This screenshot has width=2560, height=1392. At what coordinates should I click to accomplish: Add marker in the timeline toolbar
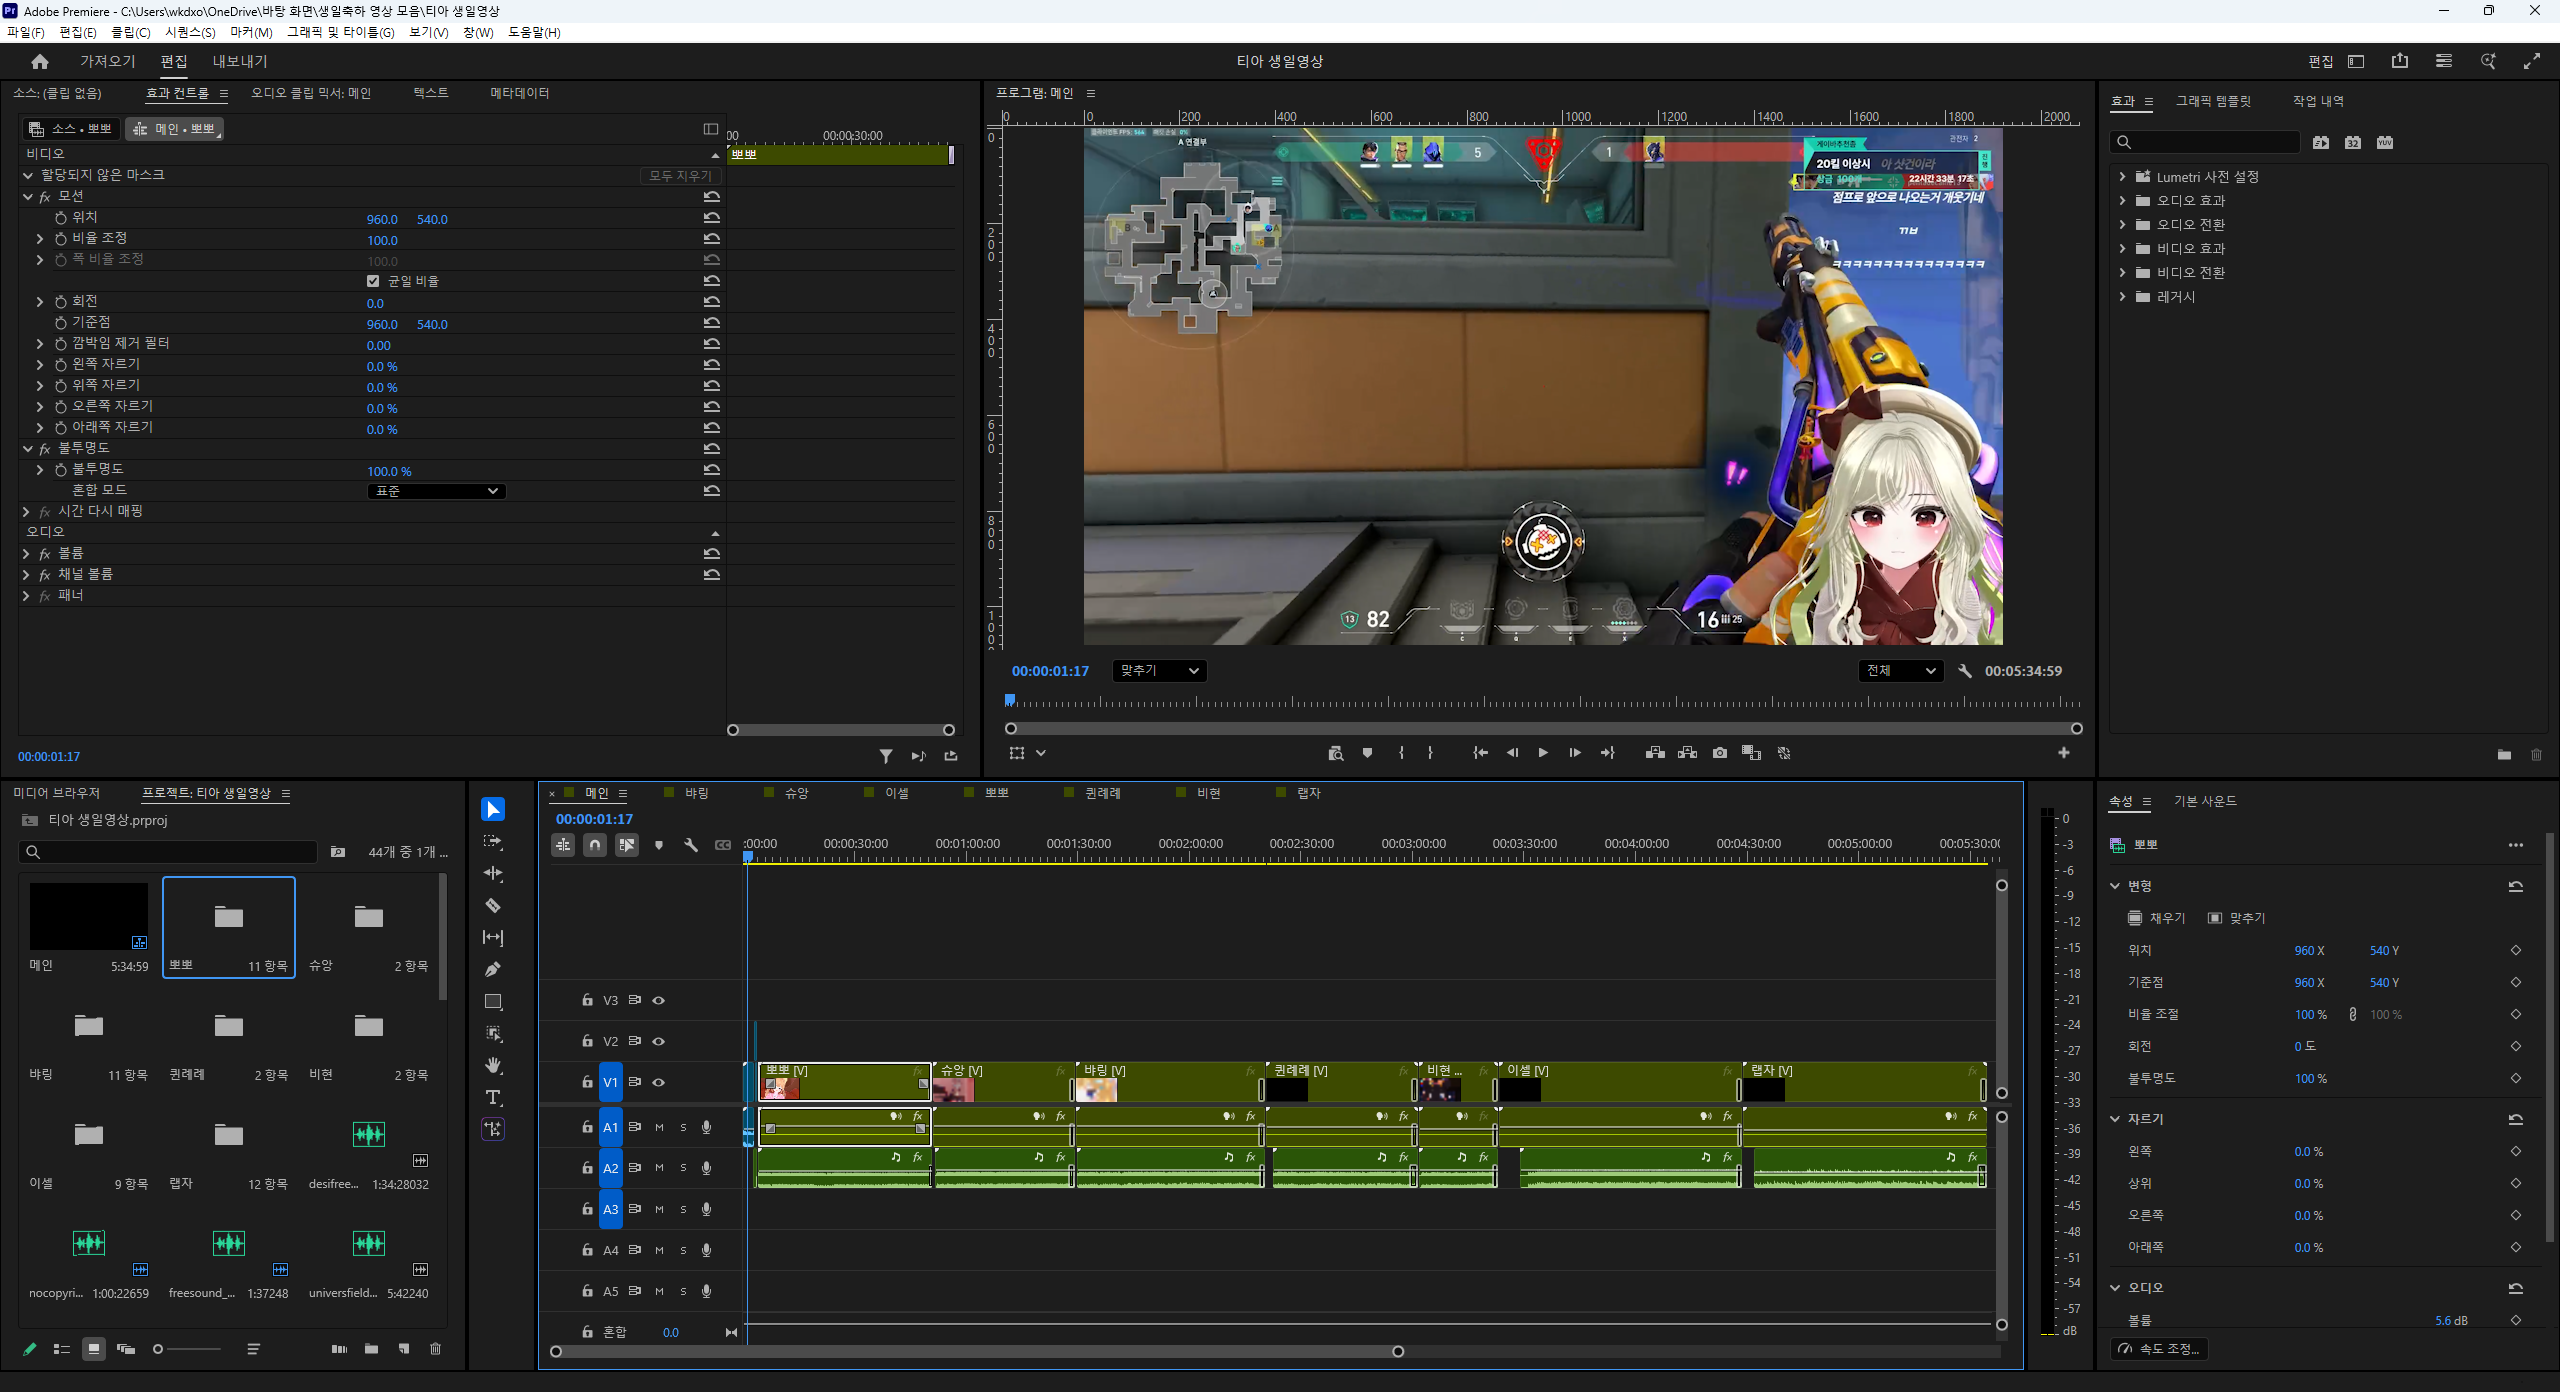click(x=658, y=845)
